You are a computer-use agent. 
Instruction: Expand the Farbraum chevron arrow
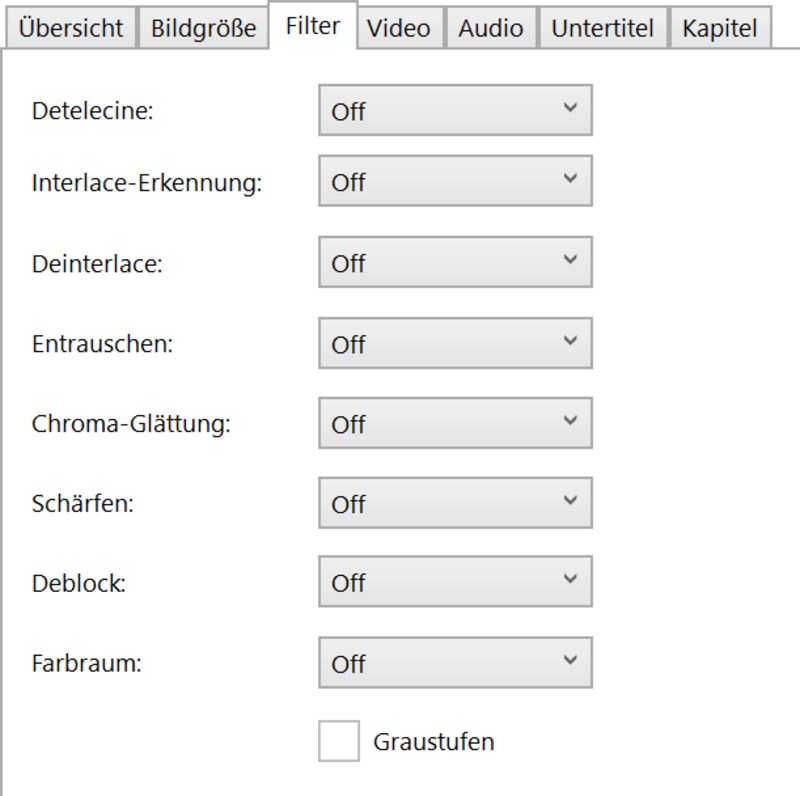570,661
